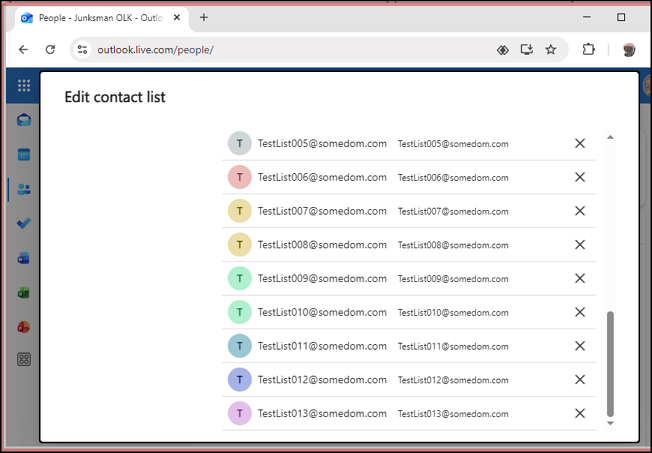Click the avatar of TestList008@somedom.com
The height and width of the screenshot is (453, 652).
(x=240, y=245)
